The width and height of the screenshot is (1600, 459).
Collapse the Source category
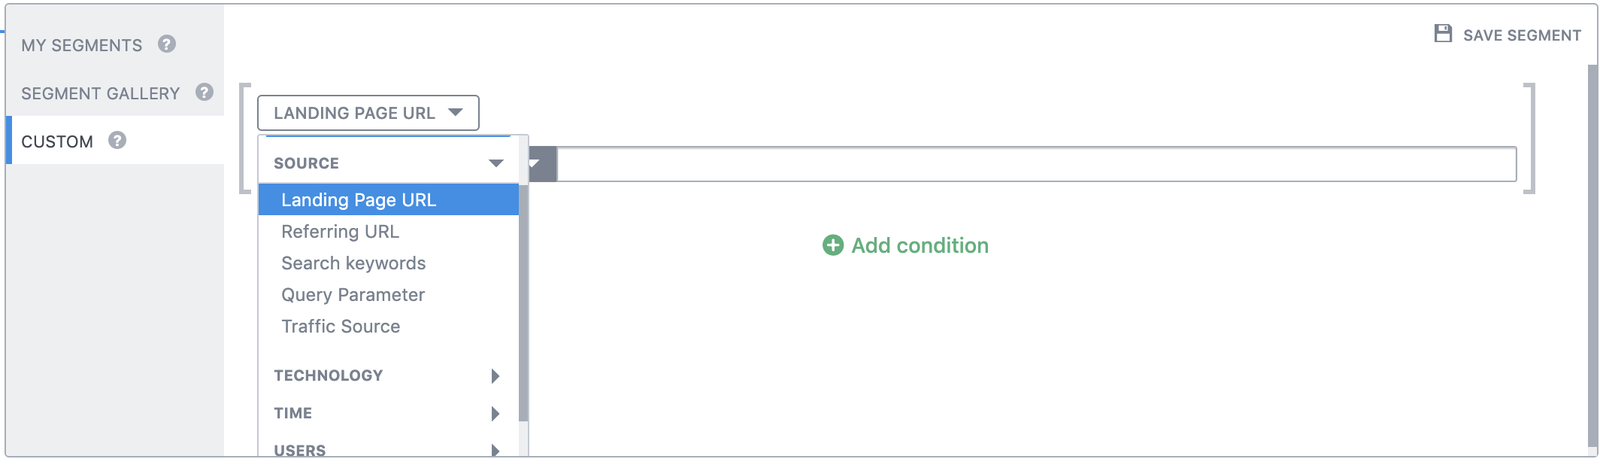pyautogui.click(x=496, y=163)
